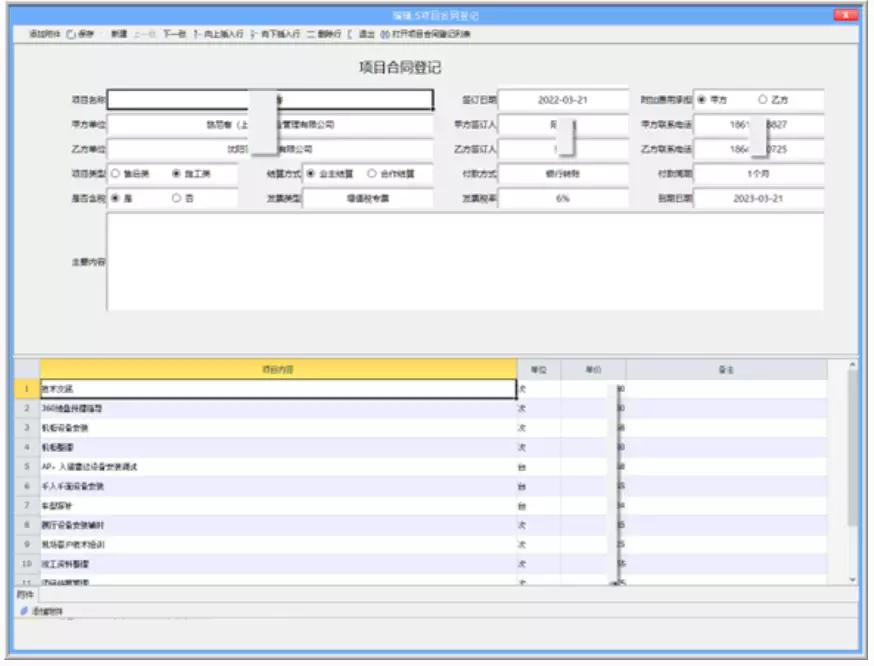Viewport: 874px width, 666px height.
Task: Open the 发票类型 field showing 增值税专票
Action: tap(367, 198)
